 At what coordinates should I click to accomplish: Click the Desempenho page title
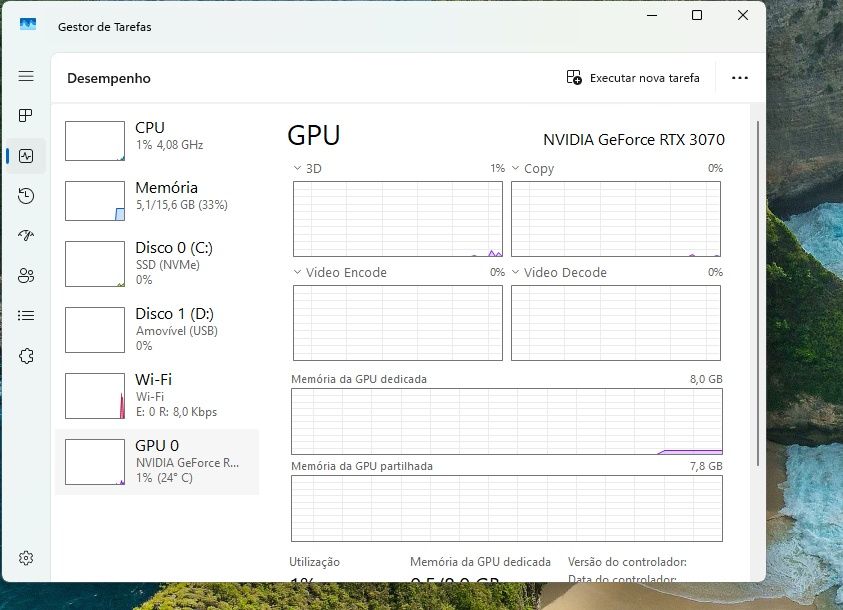[x=109, y=78]
